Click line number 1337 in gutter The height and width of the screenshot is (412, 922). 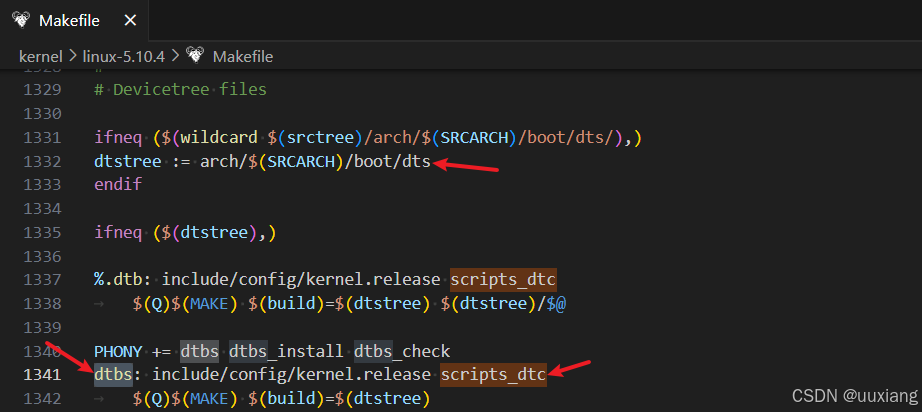[42, 280]
